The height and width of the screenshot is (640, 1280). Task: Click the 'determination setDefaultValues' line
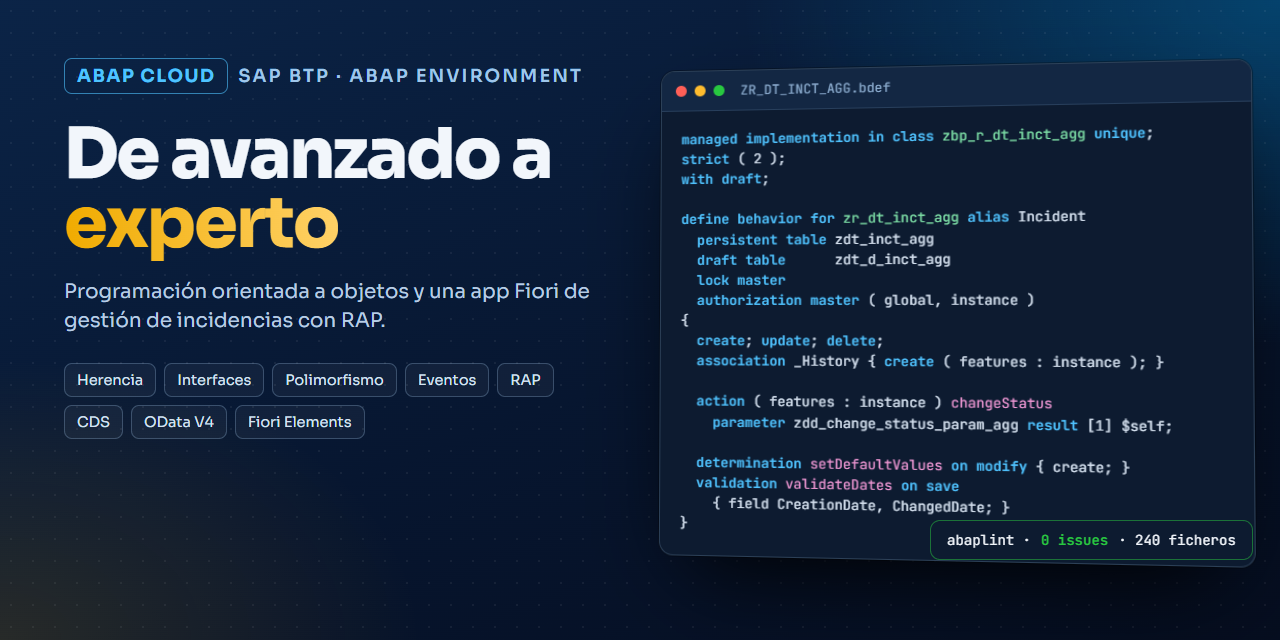coord(913,465)
